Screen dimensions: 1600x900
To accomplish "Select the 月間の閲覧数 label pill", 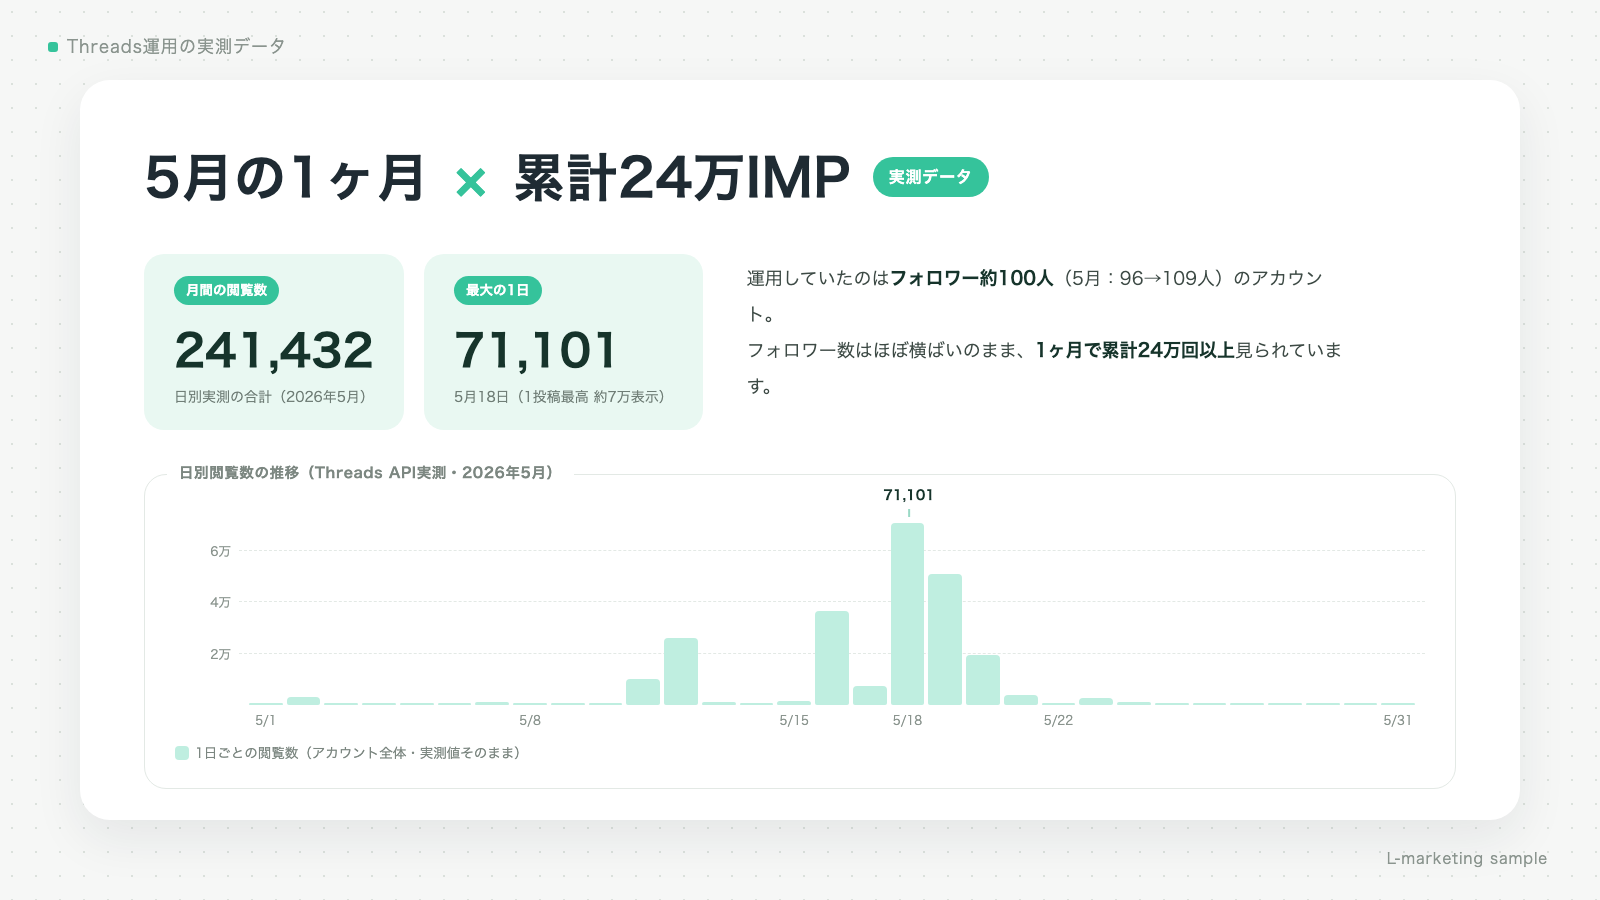I will (x=226, y=290).
